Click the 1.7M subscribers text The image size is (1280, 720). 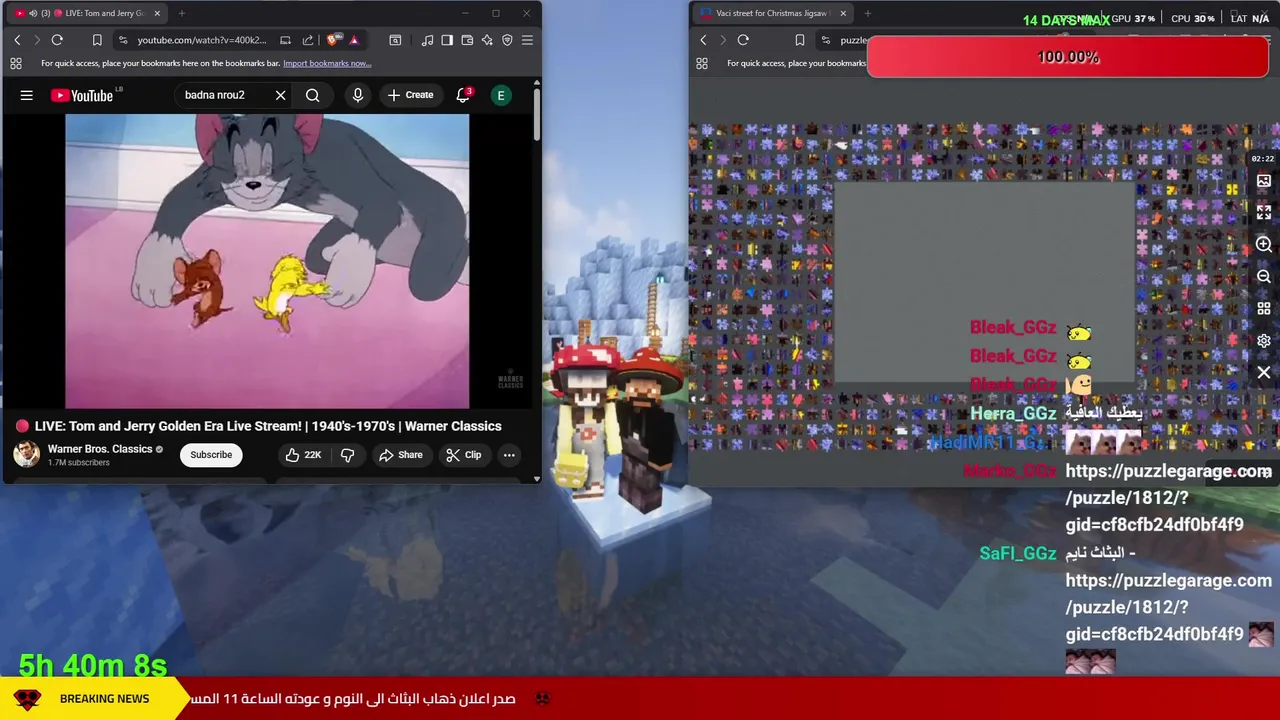click(79, 463)
